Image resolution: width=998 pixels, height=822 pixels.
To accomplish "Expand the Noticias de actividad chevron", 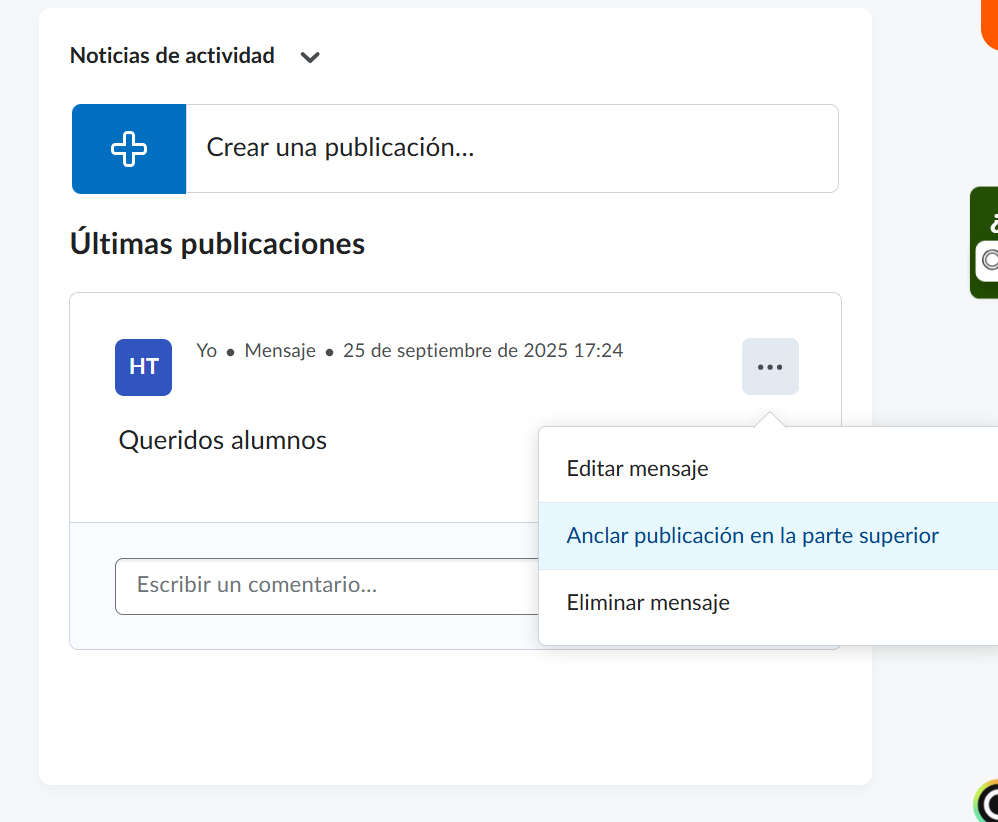I will tap(310, 57).
